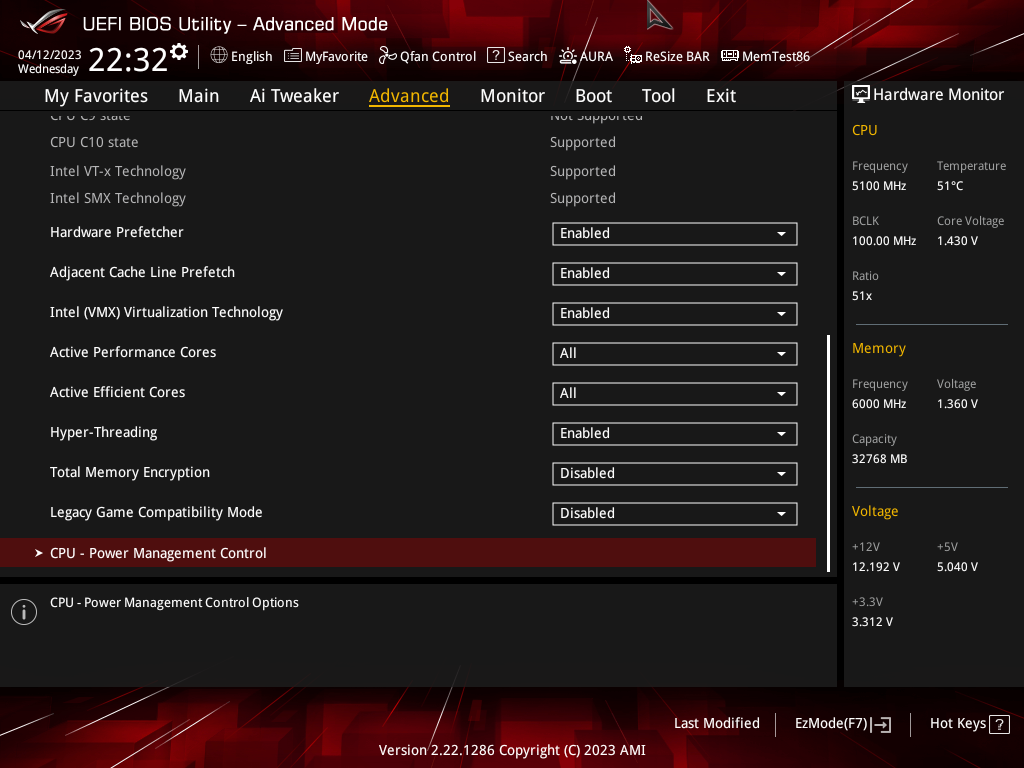Click Last Modified button
This screenshot has height=768, width=1024.
[x=716, y=724]
